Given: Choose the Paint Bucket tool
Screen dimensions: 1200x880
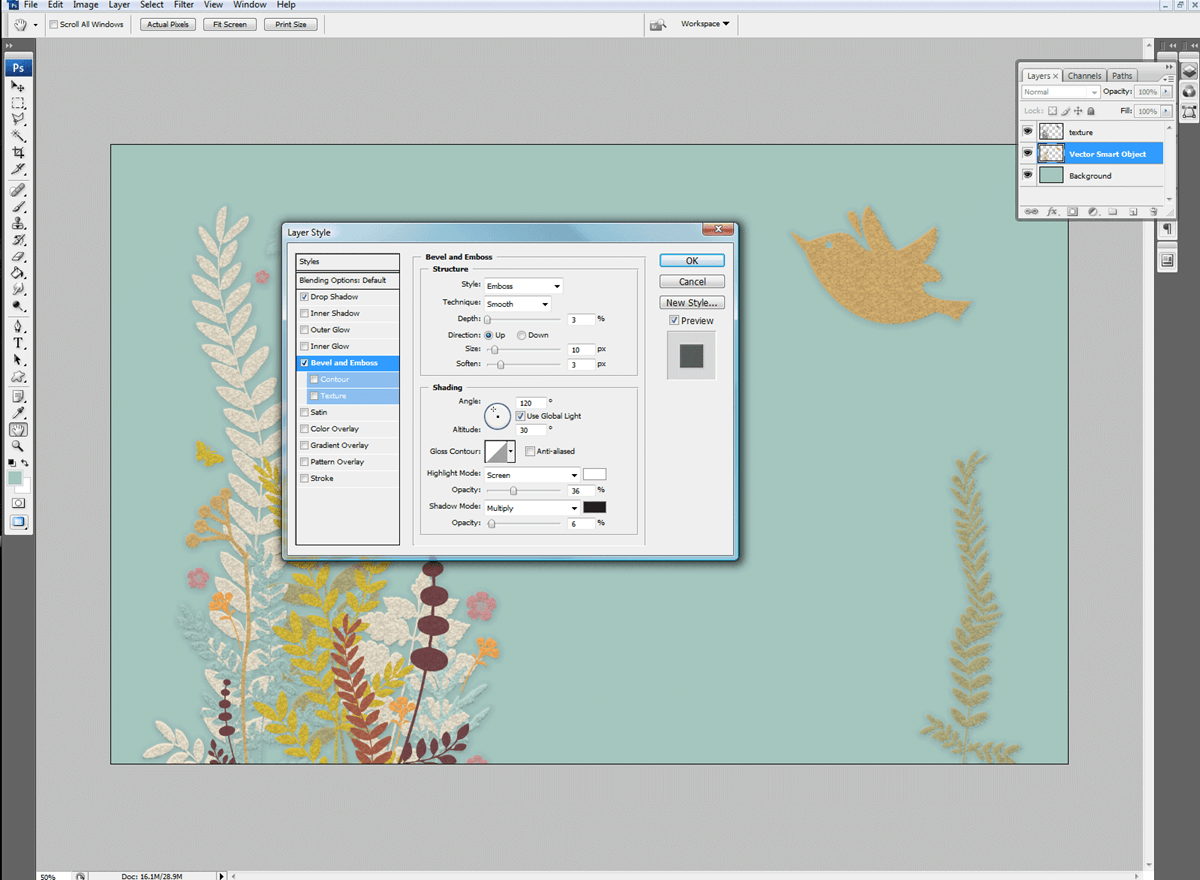Looking at the screenshot, I should click(18, 273).
